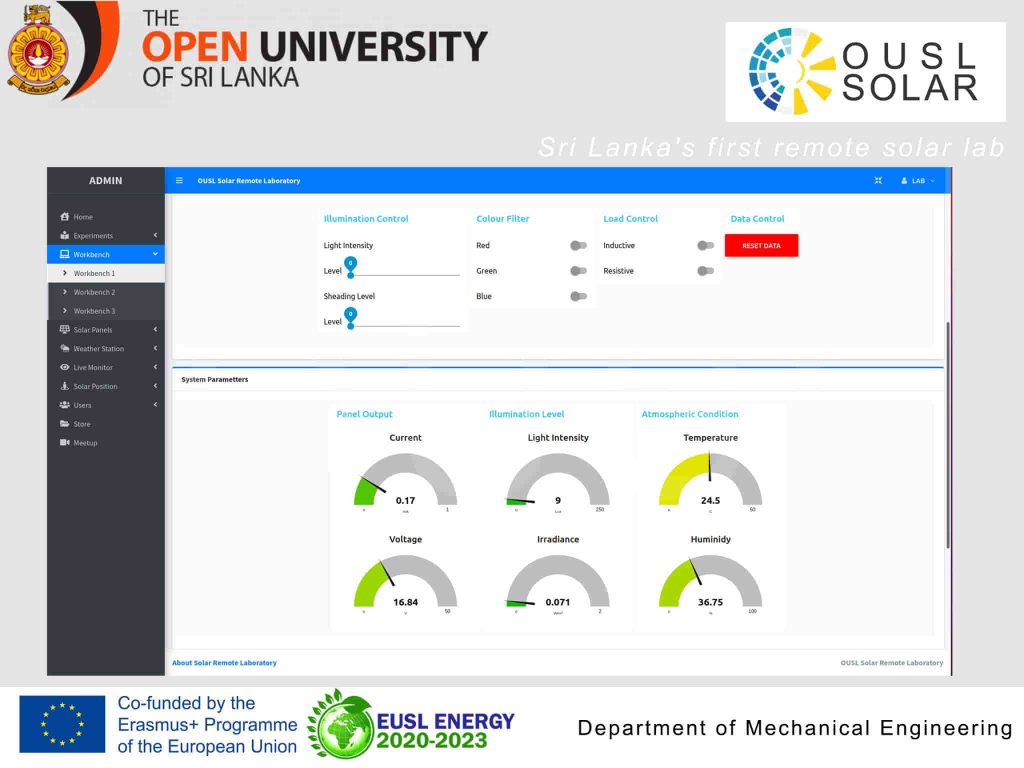1024x768 pixels.
Task: Enable the Resistive load switch
Action: tap(705, 271)
